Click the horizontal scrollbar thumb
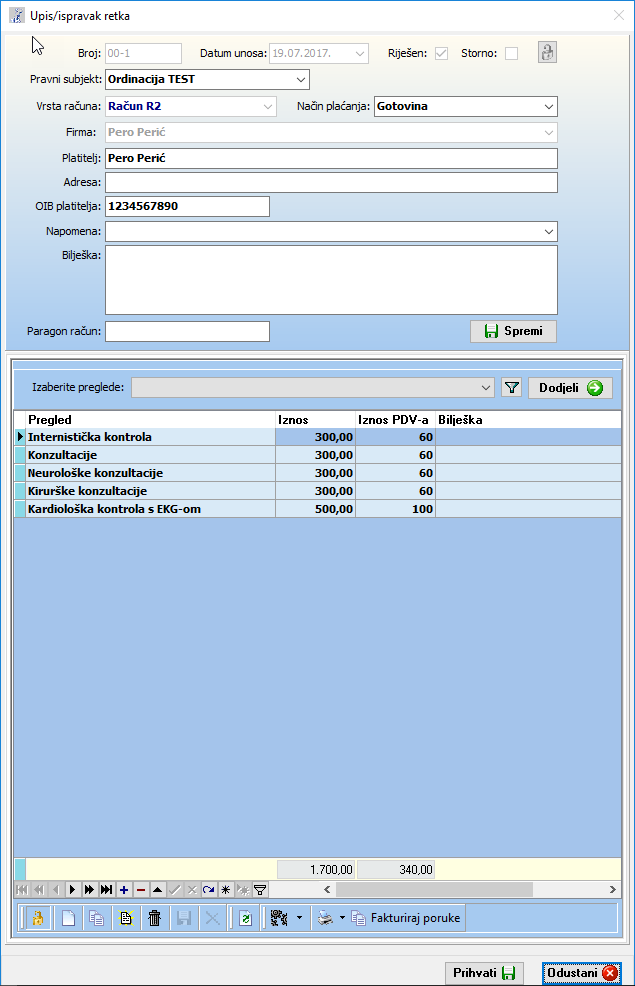The width and height of the screenshot is (635, 986). click(434, 889)
